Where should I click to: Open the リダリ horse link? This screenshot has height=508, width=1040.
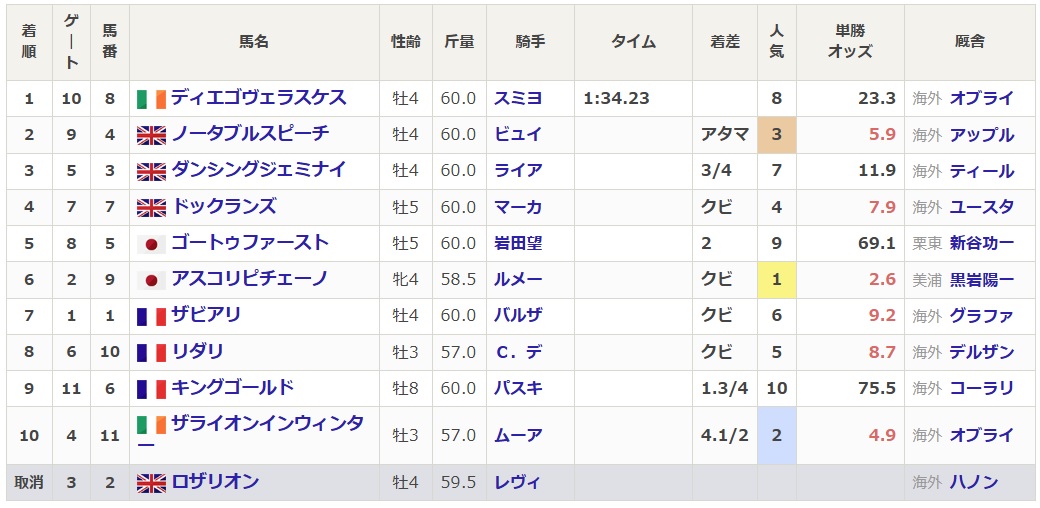pyautogui.click(x=197, y=351)
